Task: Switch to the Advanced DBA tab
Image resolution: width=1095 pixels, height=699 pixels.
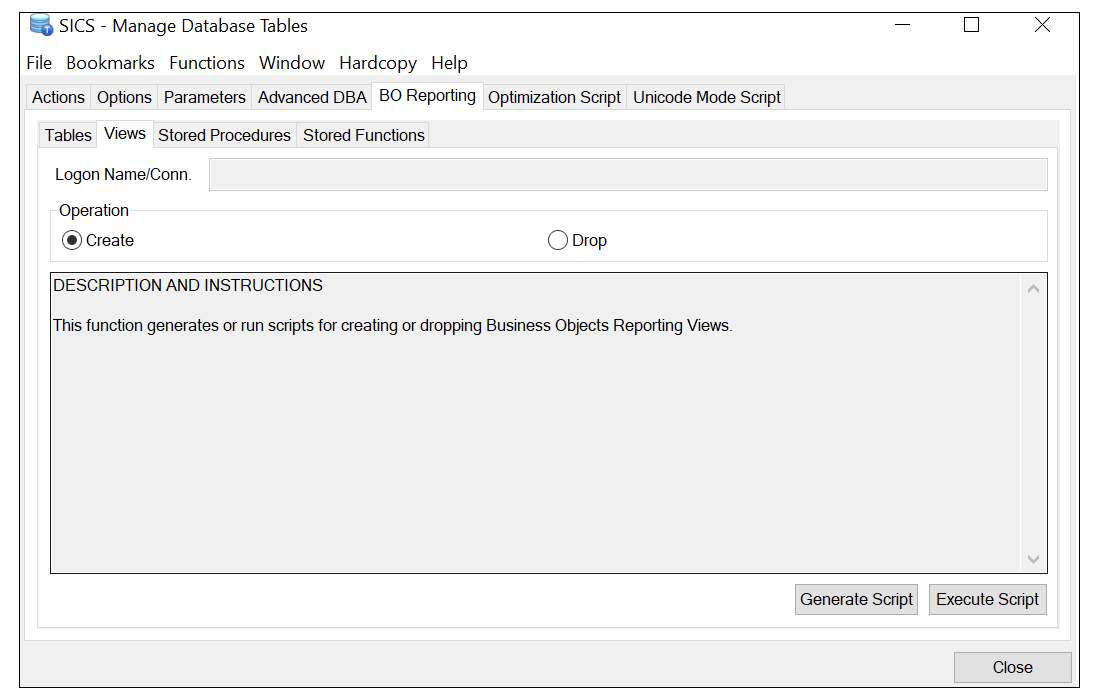Action: point(312,97)
